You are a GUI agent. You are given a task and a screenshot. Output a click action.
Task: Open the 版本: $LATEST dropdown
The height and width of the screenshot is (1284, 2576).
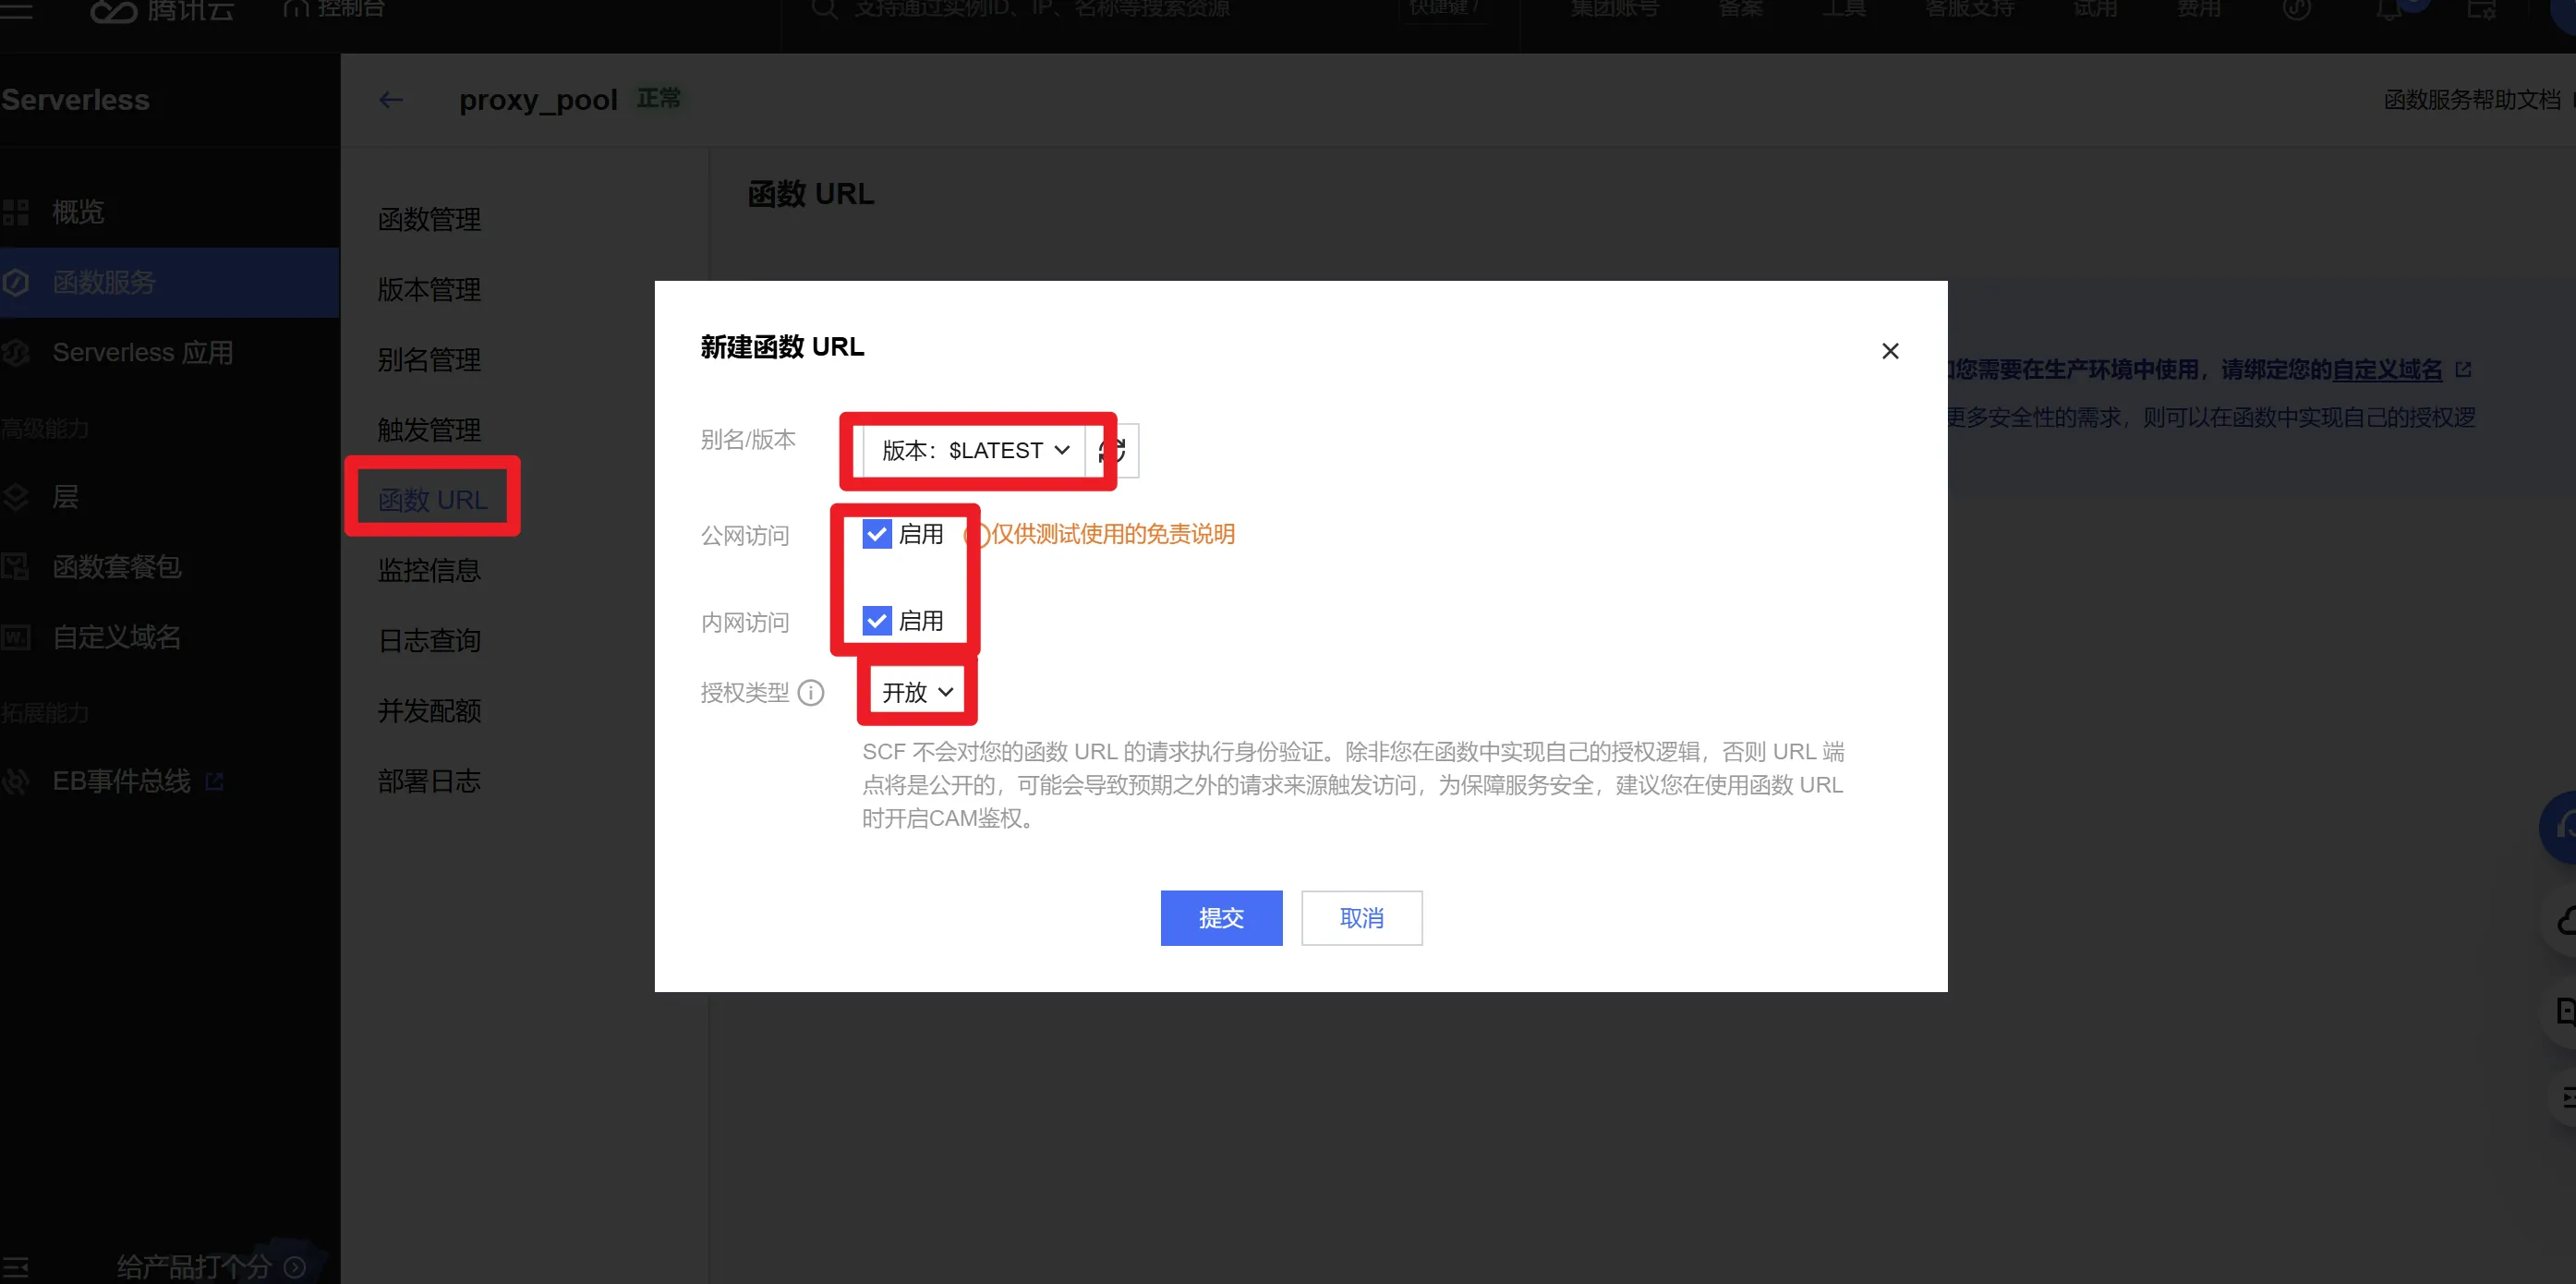click(975, 451)
